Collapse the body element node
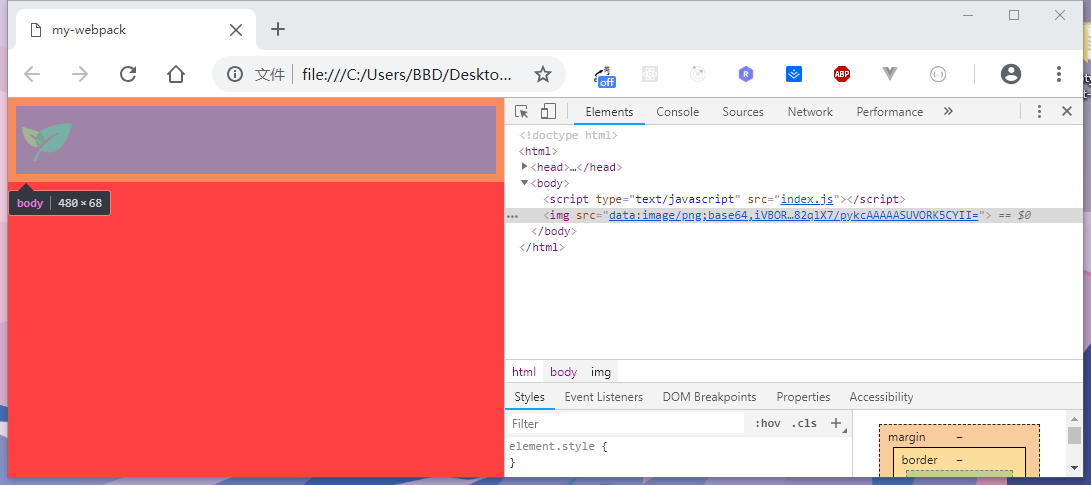This screenshot has height=485, width=1091. click(525, 183)
